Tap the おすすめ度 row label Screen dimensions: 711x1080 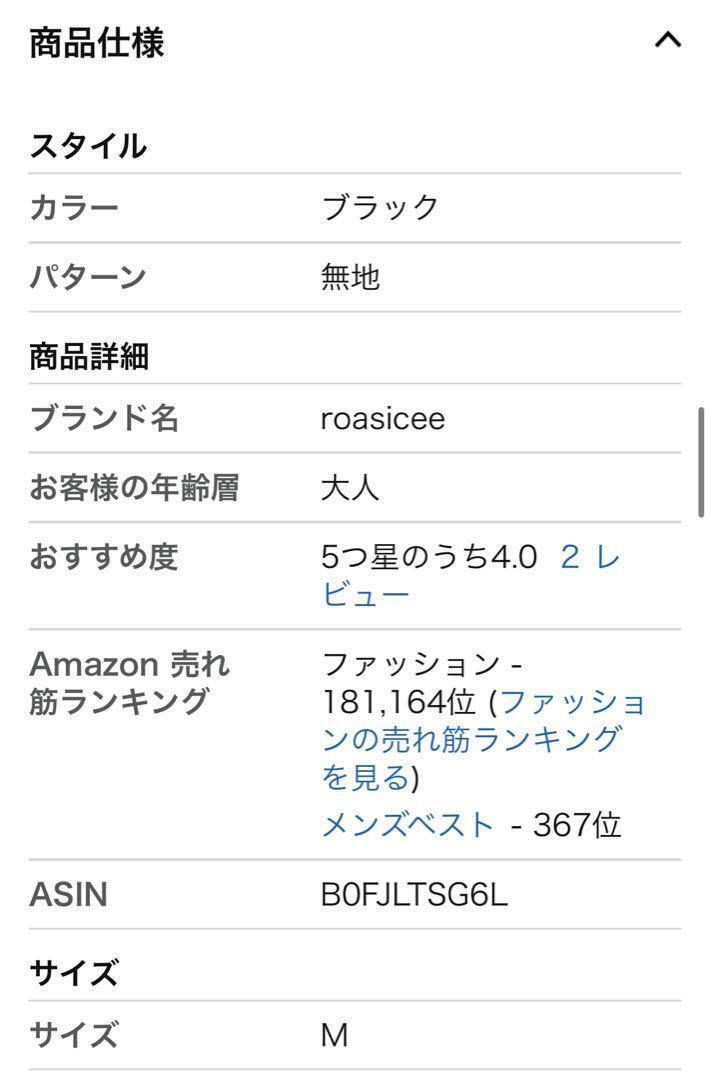pyautogui.click(x=104, y=557)
